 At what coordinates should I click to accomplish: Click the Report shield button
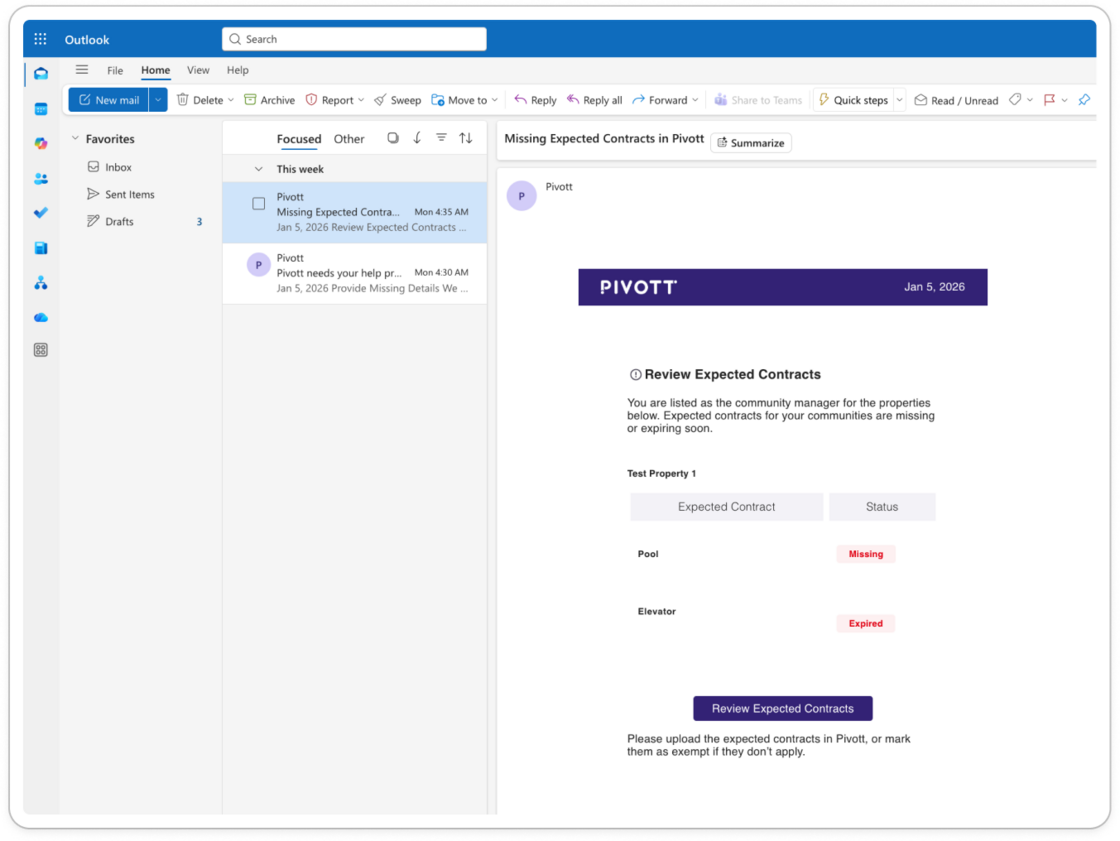click(x=329, y=100)
